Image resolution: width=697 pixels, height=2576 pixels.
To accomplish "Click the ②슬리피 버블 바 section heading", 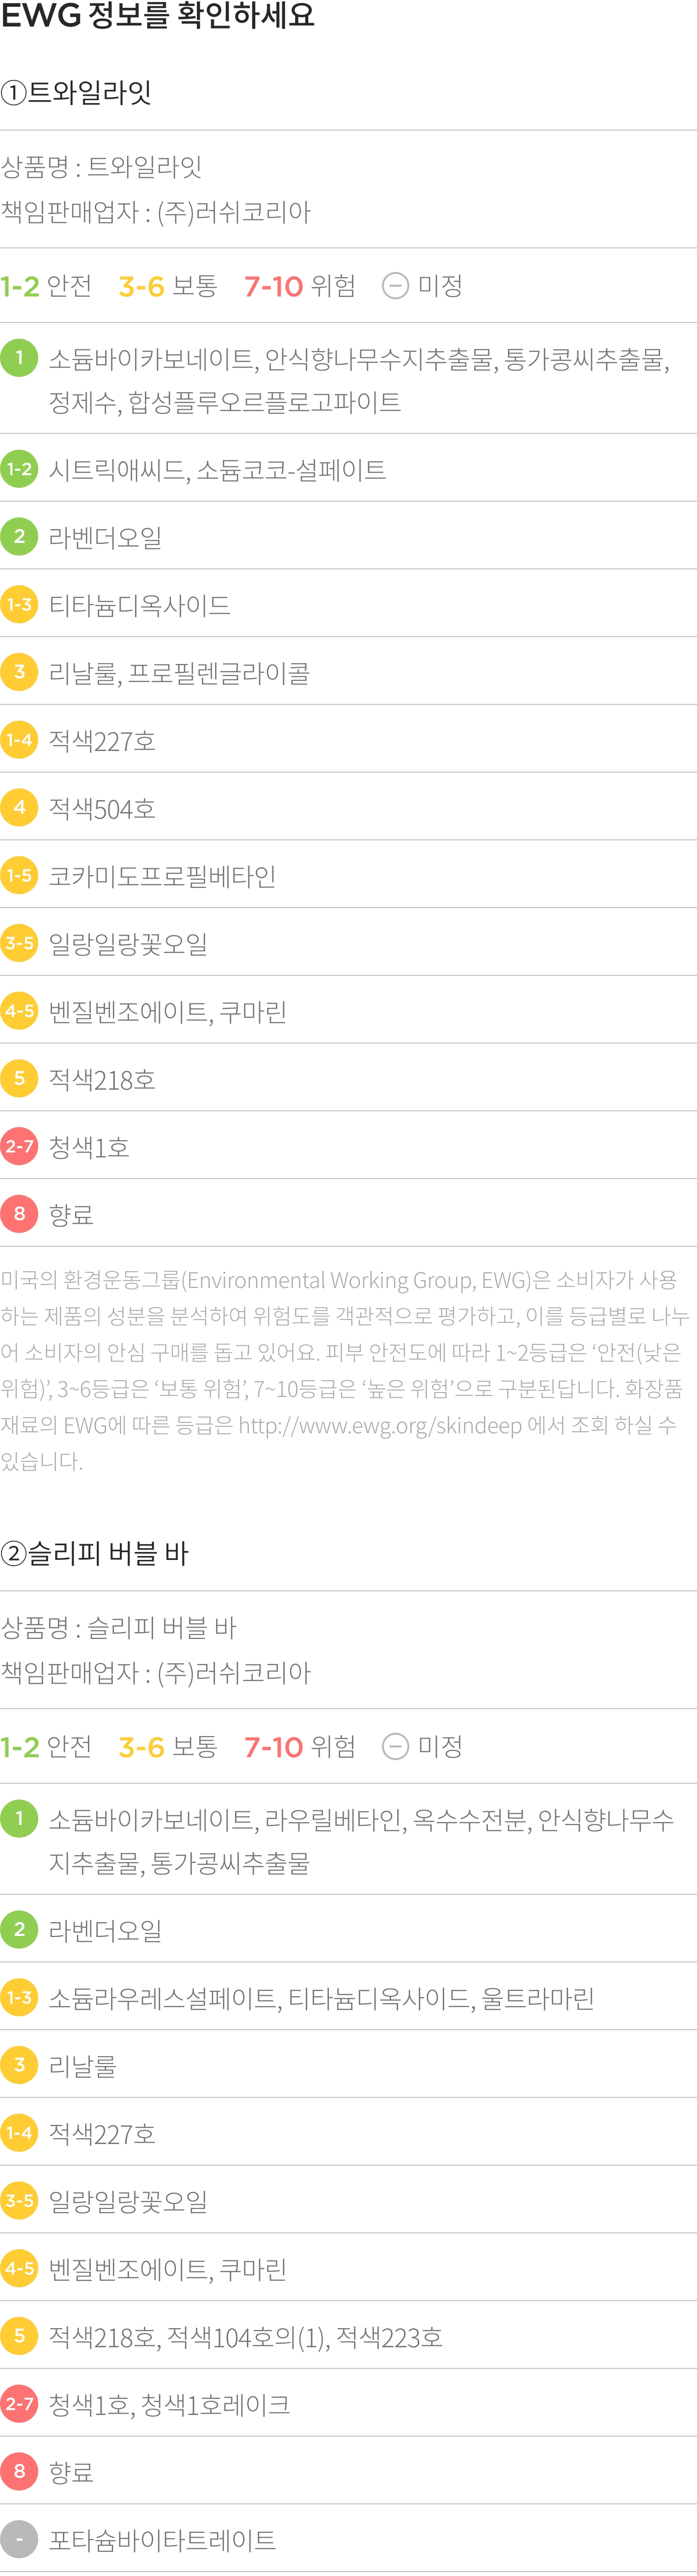I will point(95,1553).
